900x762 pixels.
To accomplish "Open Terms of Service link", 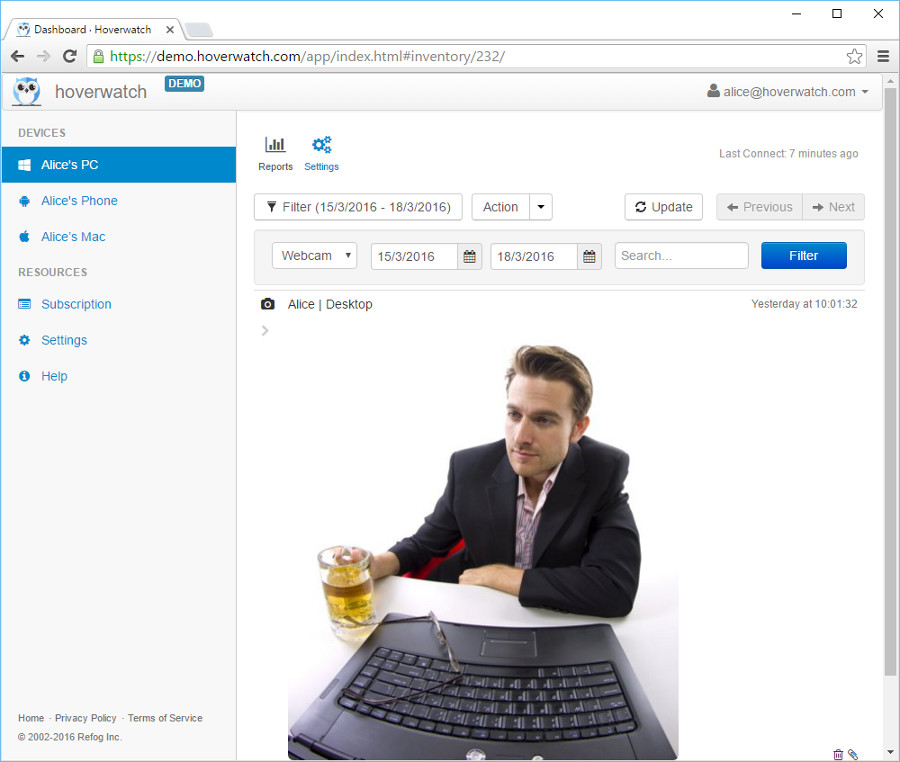I will coord(165,718).
